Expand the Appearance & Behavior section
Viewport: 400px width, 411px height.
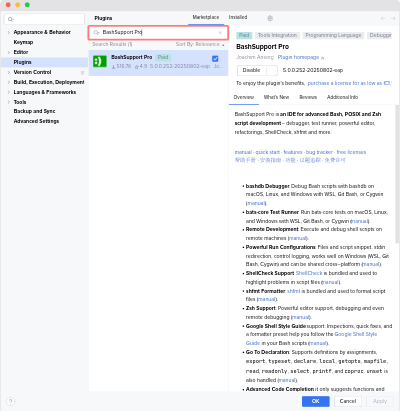click(9, 32)
